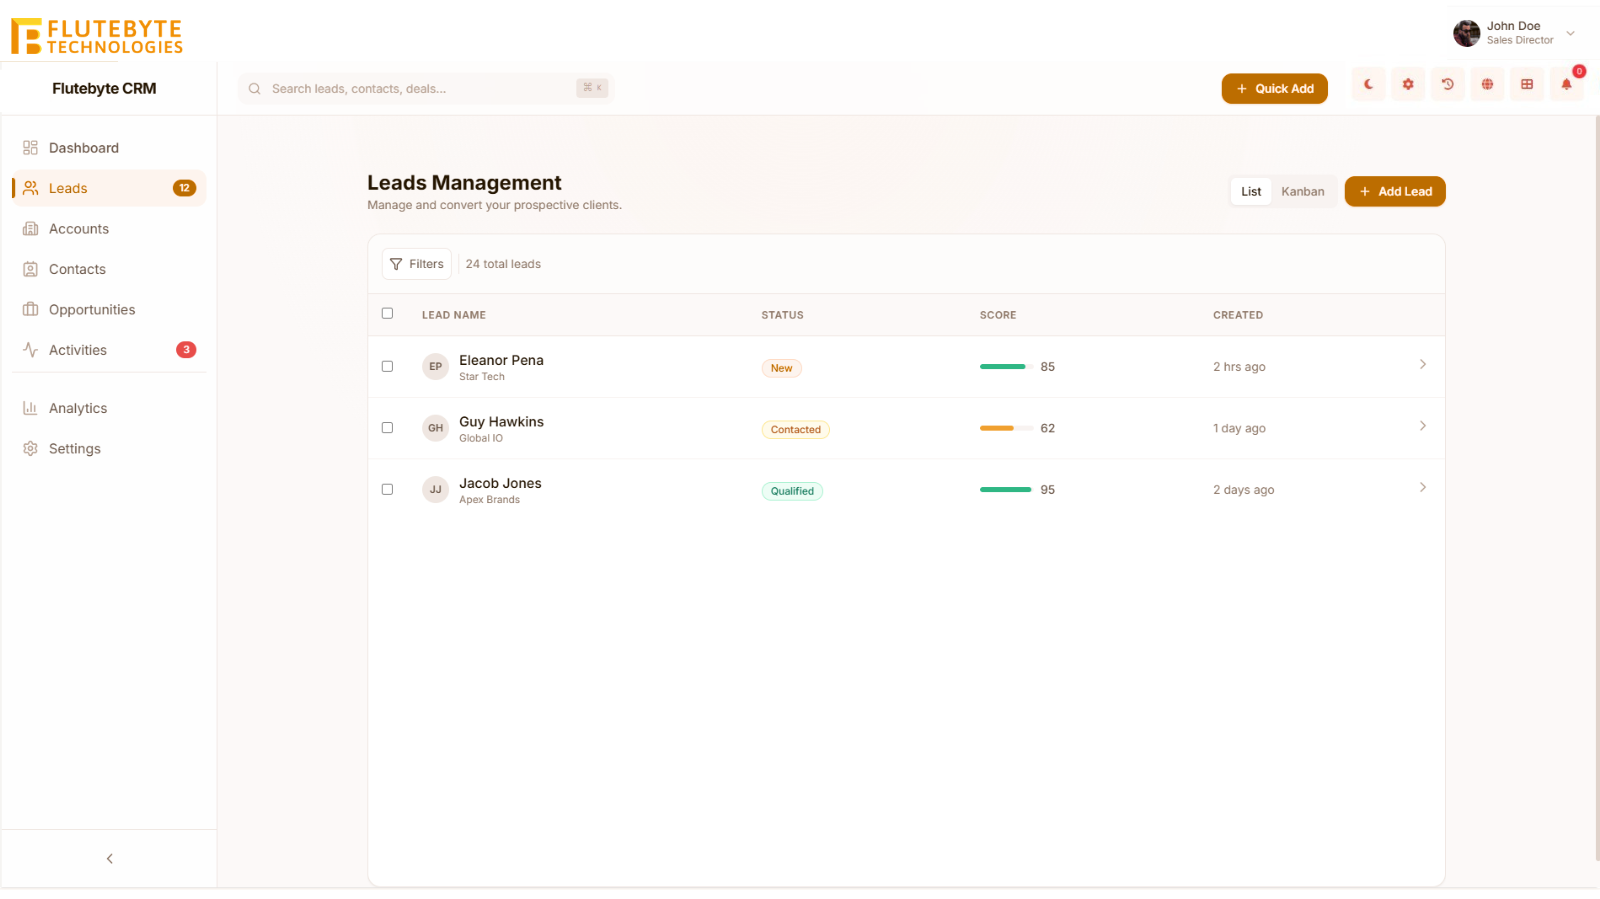Open lead Eleanor Pena

501,361
